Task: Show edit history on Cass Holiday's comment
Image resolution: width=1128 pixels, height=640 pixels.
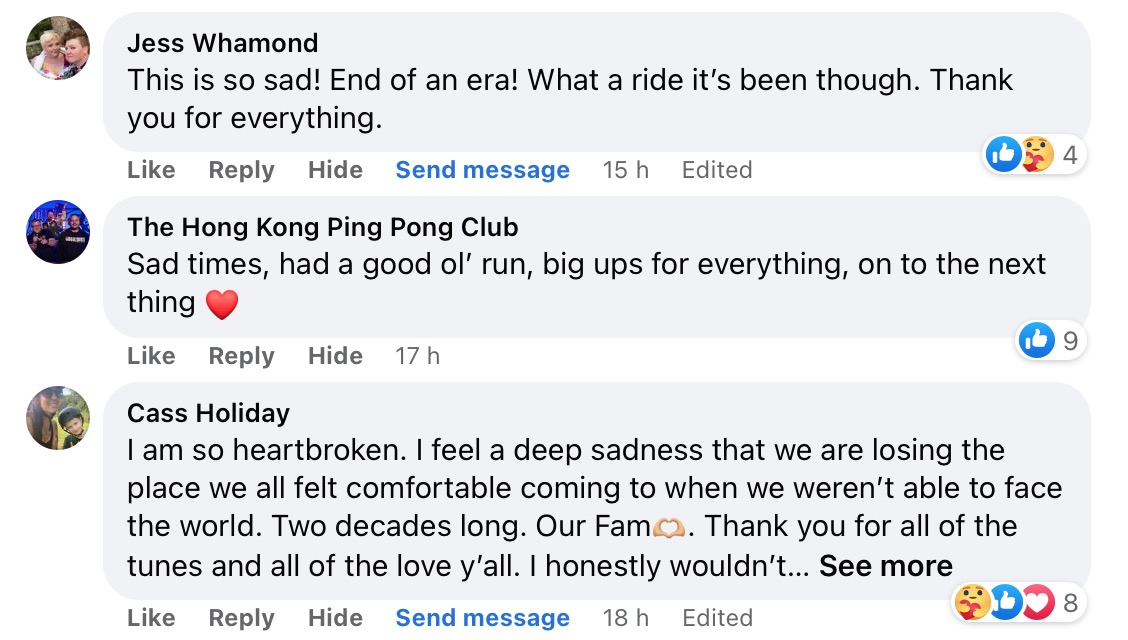Action: coord(716,618)
